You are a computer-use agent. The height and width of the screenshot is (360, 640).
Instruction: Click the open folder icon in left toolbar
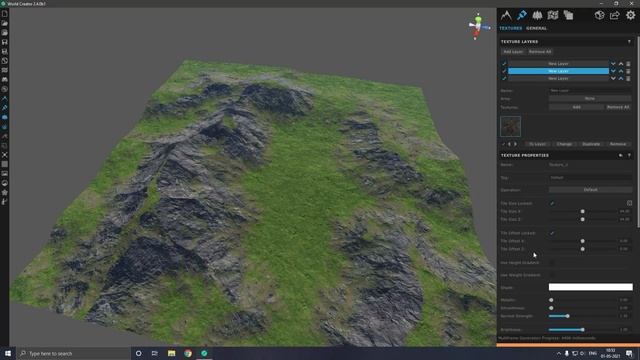(x=4, y=23)
